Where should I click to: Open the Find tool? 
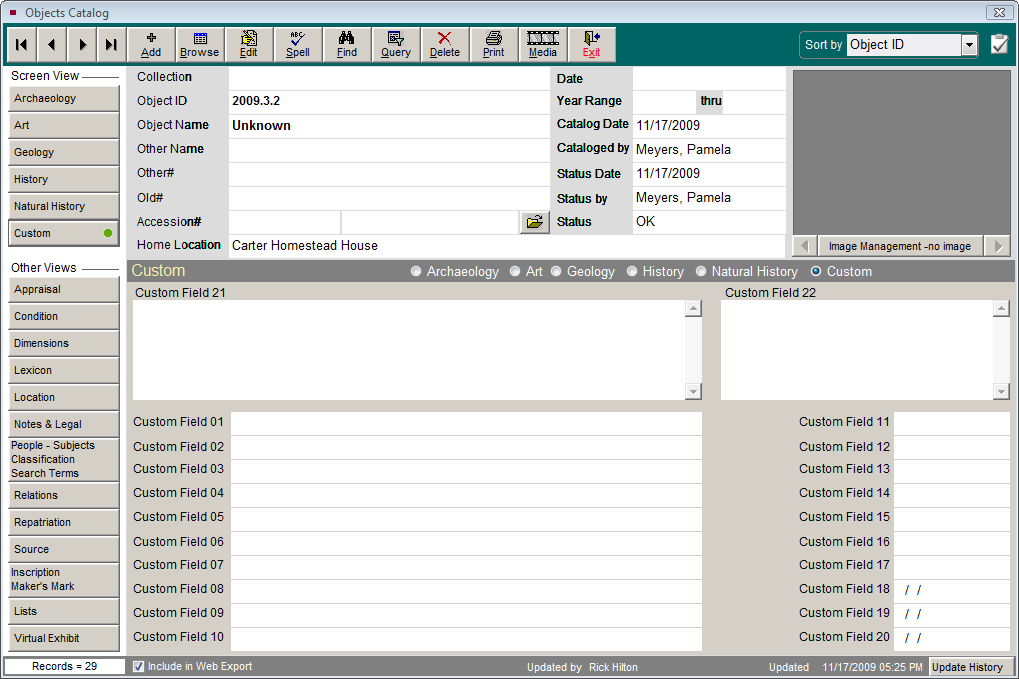pyautogui.click(x=346, y=44)
